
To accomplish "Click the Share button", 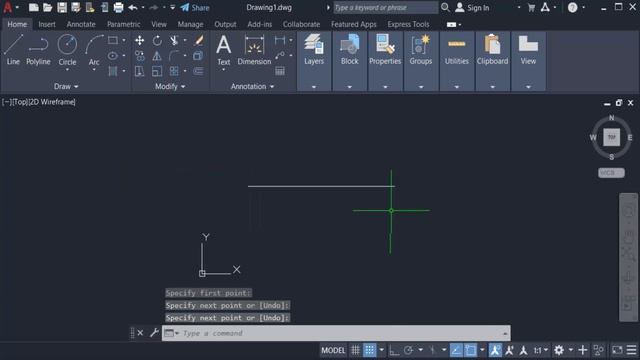I will point(195,7).
